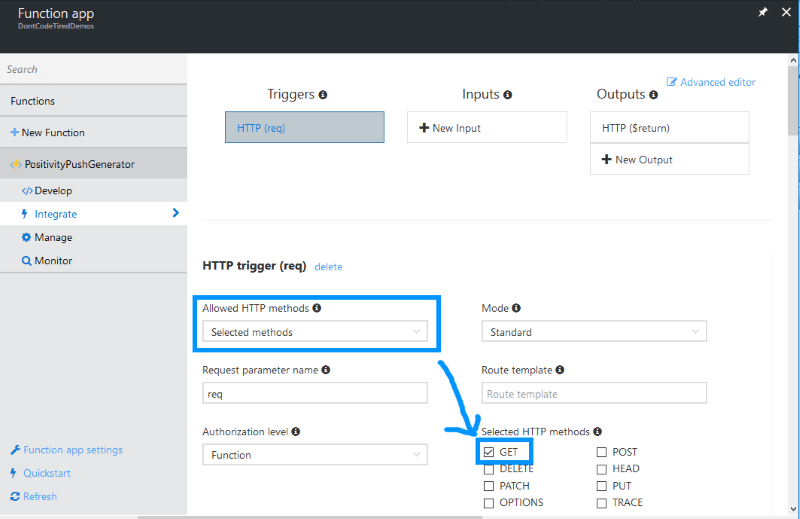The image size is (800, 519).
Task: Click the Monitor magnifier icon
Action: [x=27, y=261]
